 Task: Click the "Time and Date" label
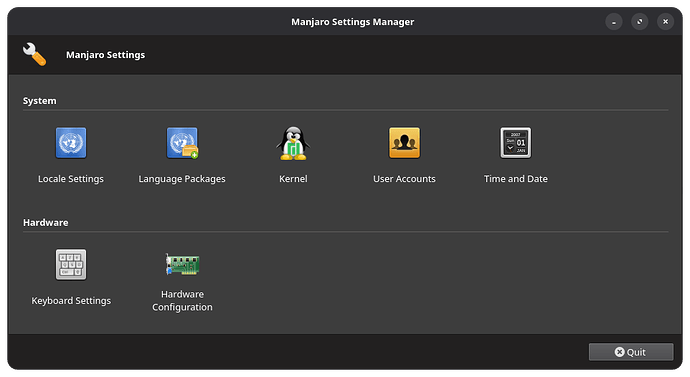point(516,179)
